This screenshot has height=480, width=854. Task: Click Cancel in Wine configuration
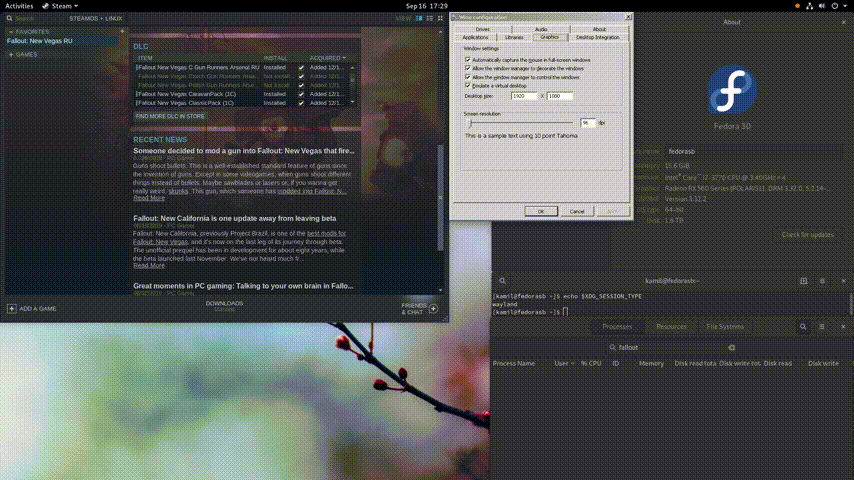coord(577,211)
